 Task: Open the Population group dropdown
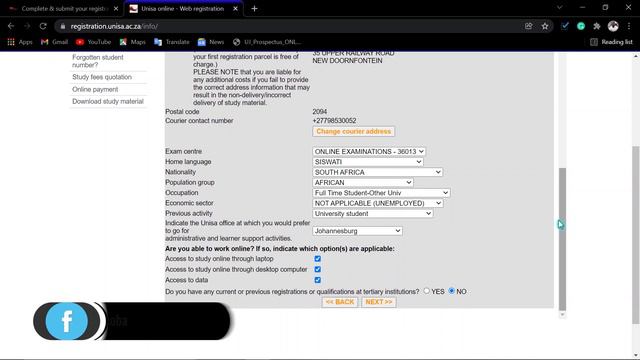point(363,182)
